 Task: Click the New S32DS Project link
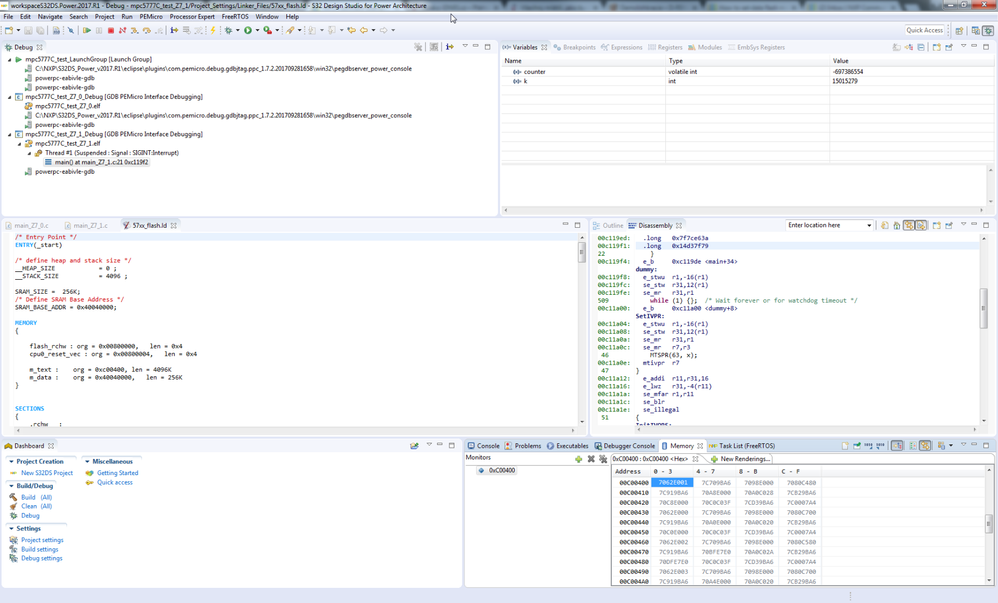[x=46, y=473]
